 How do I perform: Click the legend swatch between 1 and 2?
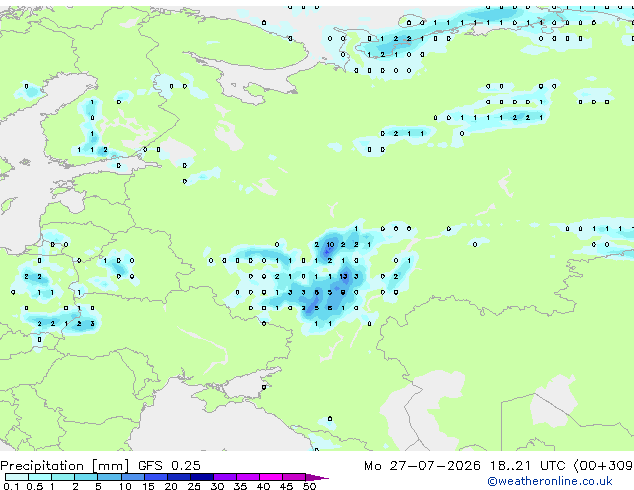pyautogui.click(x=63, y=477)
